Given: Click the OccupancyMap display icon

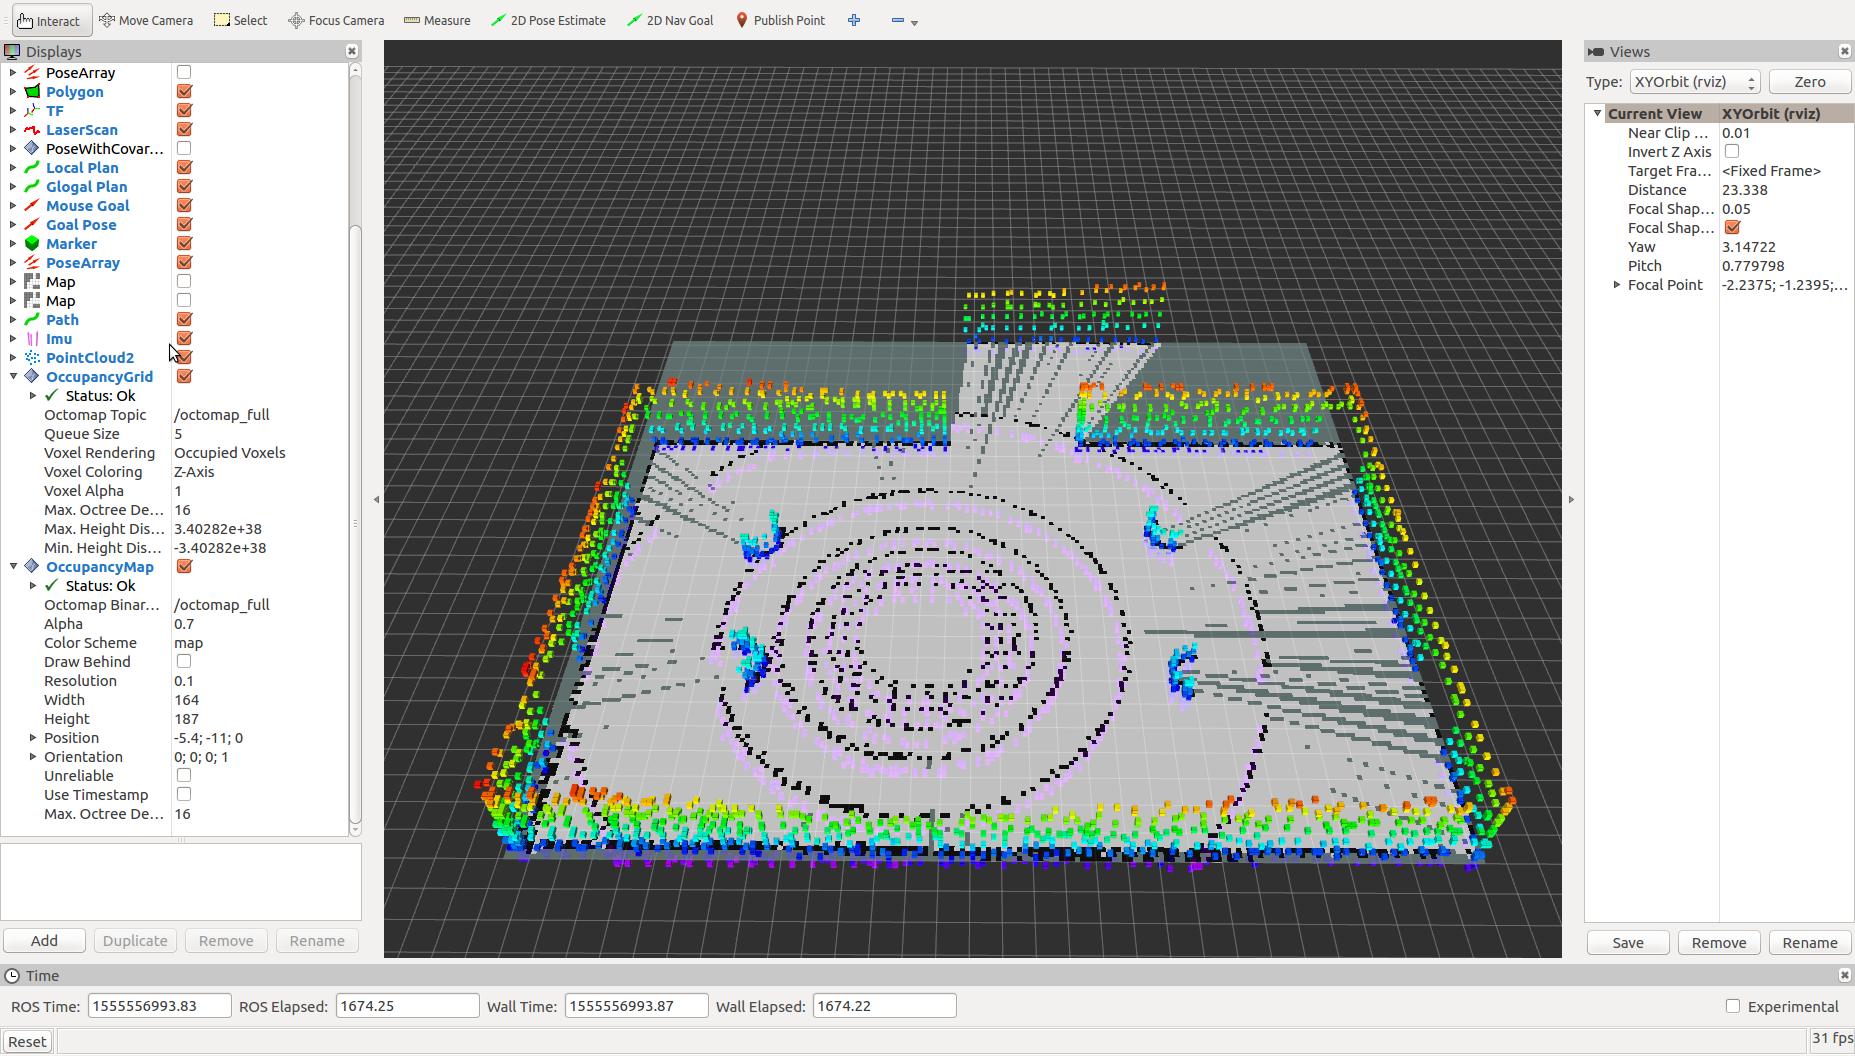Looking at the screenshot, I should tap(32, 566).
